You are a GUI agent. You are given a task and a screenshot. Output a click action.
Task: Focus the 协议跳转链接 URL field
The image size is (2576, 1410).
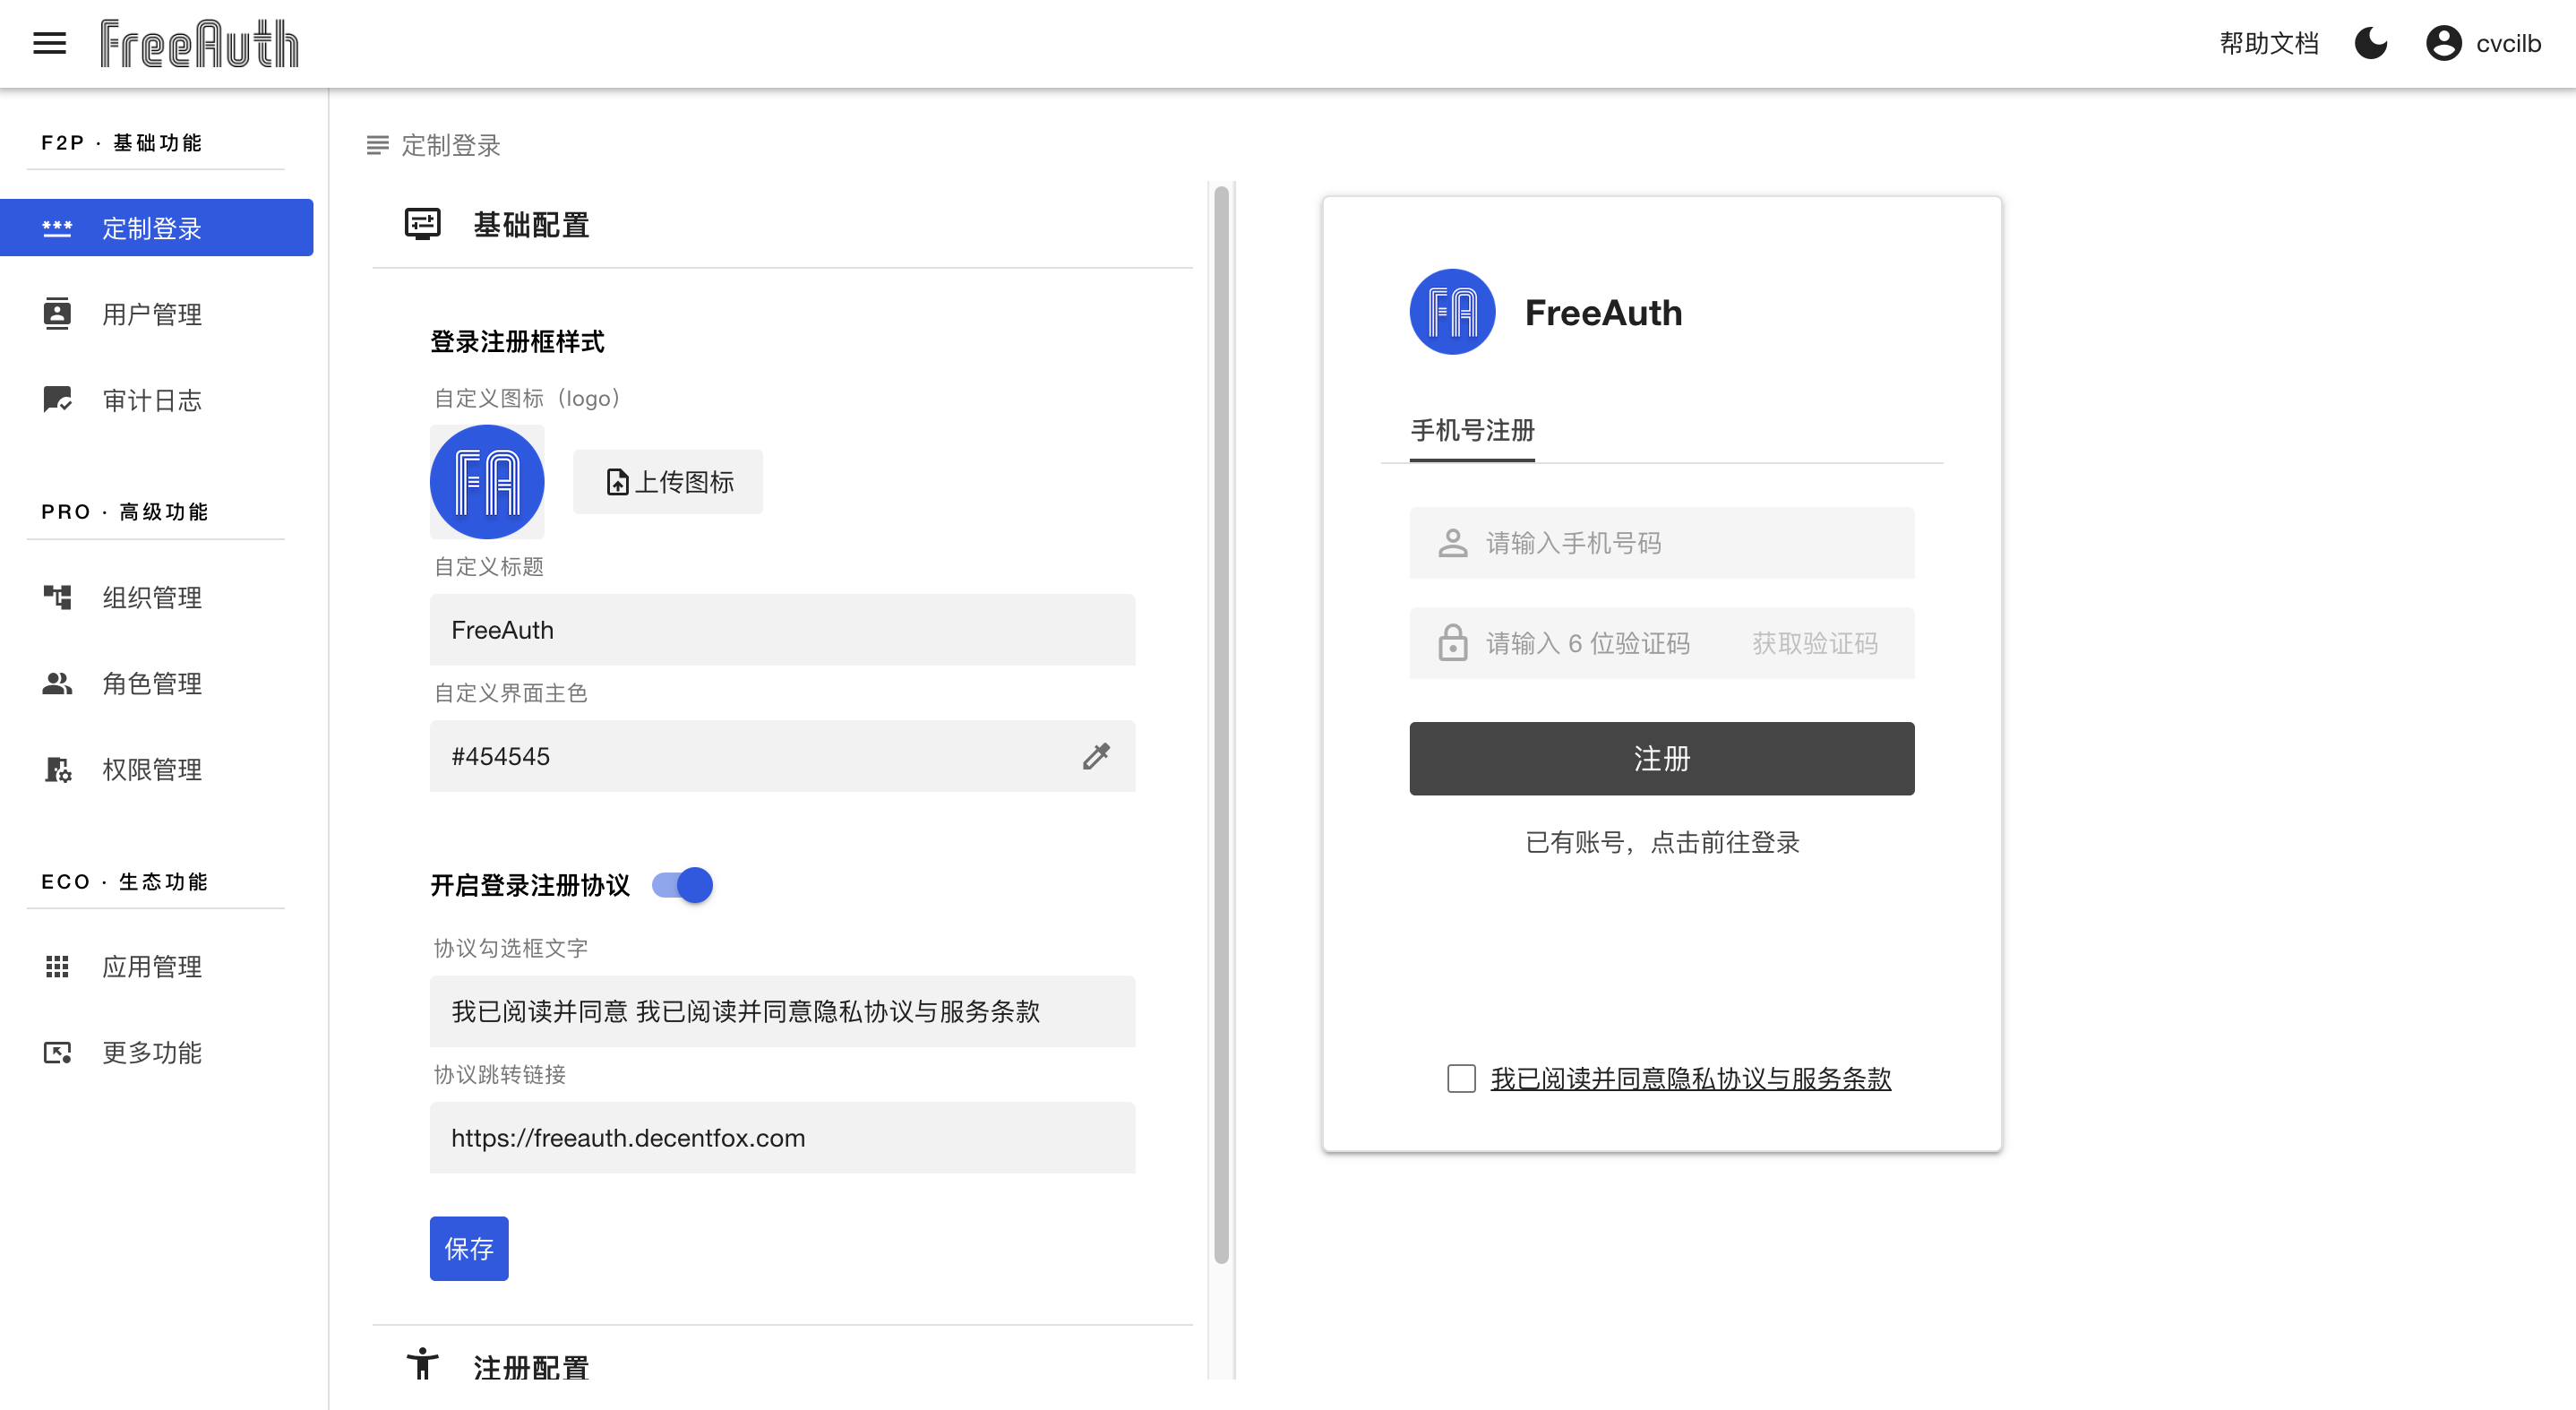[x=782, y=1138]
